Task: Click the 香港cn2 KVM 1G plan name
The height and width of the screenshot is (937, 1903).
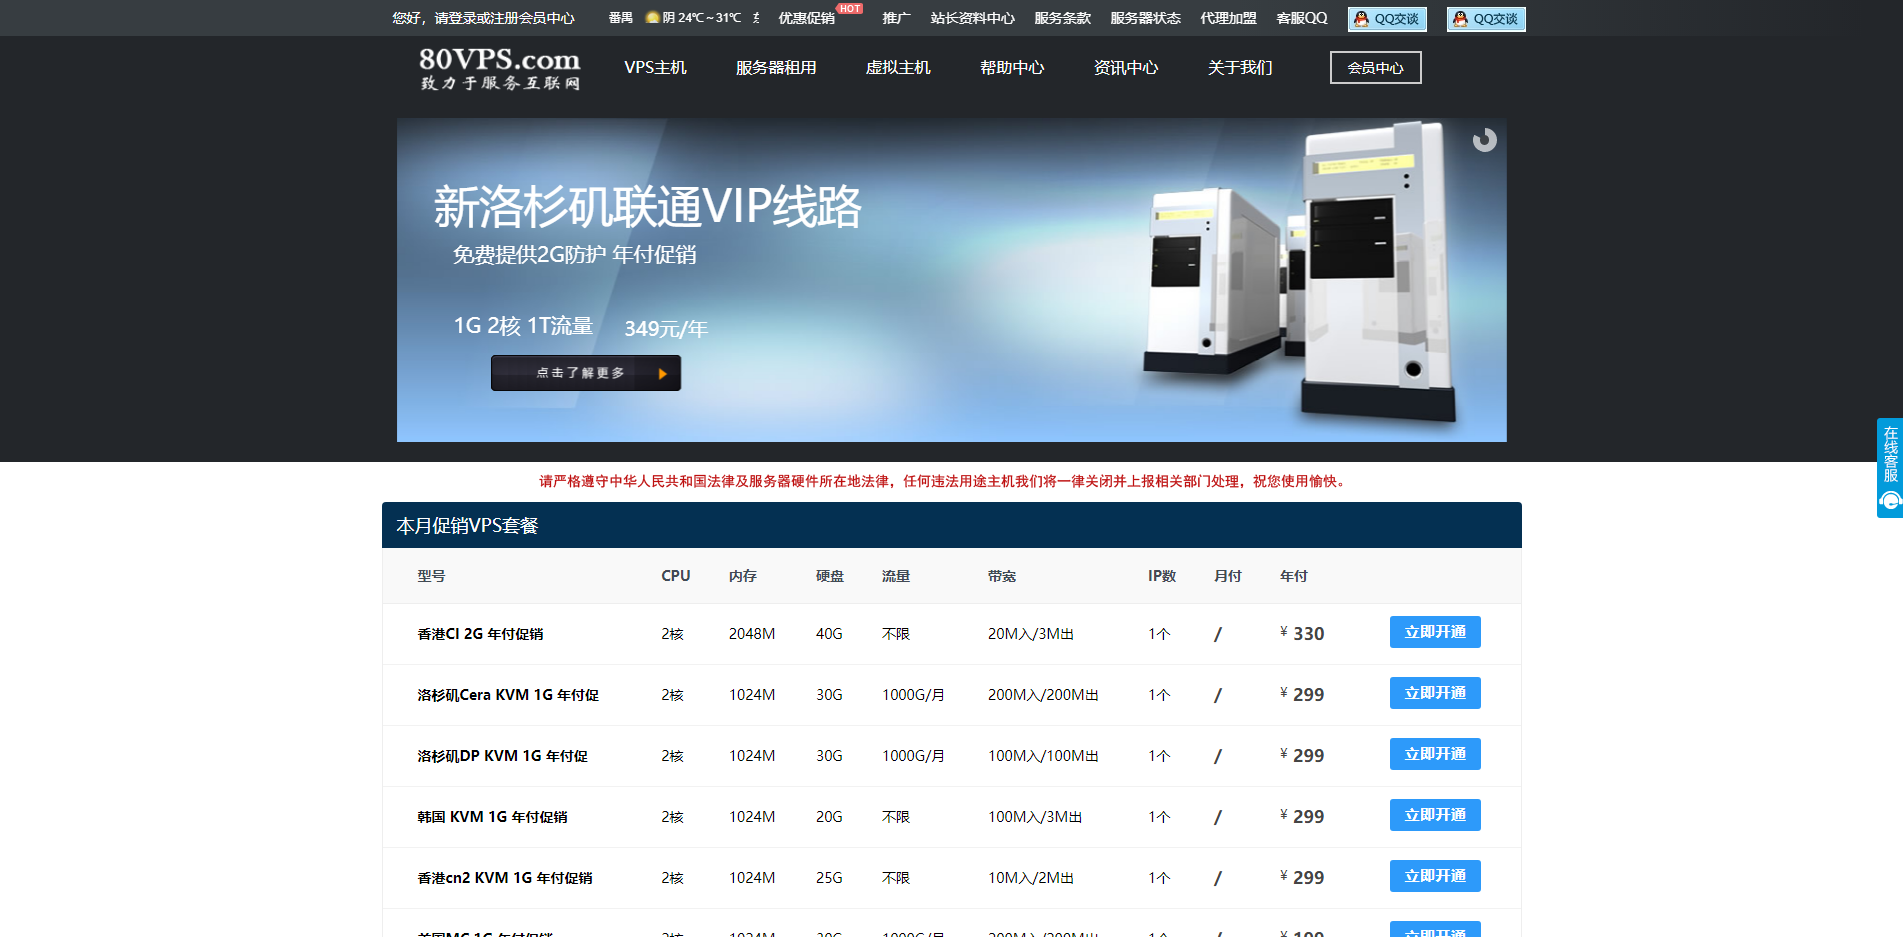Action: click(504, 878)
